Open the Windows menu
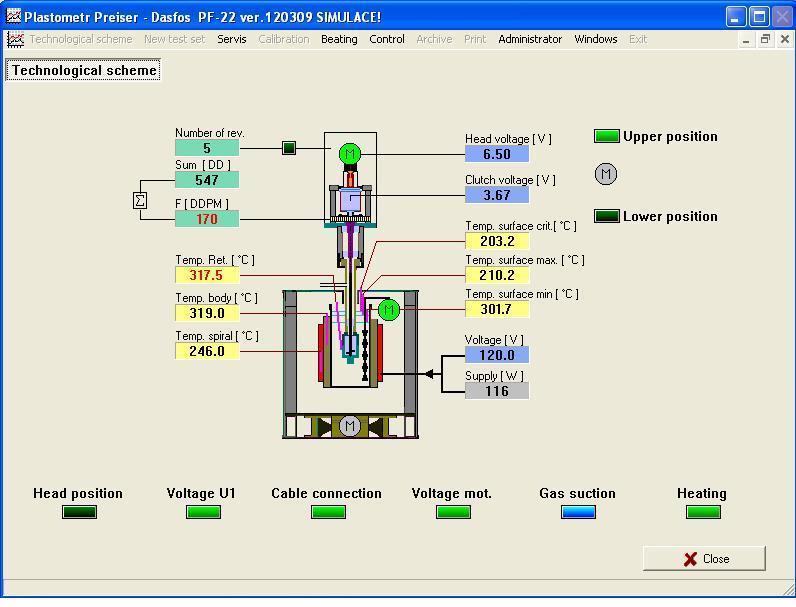The image size is (796, 607). [595, 39]
